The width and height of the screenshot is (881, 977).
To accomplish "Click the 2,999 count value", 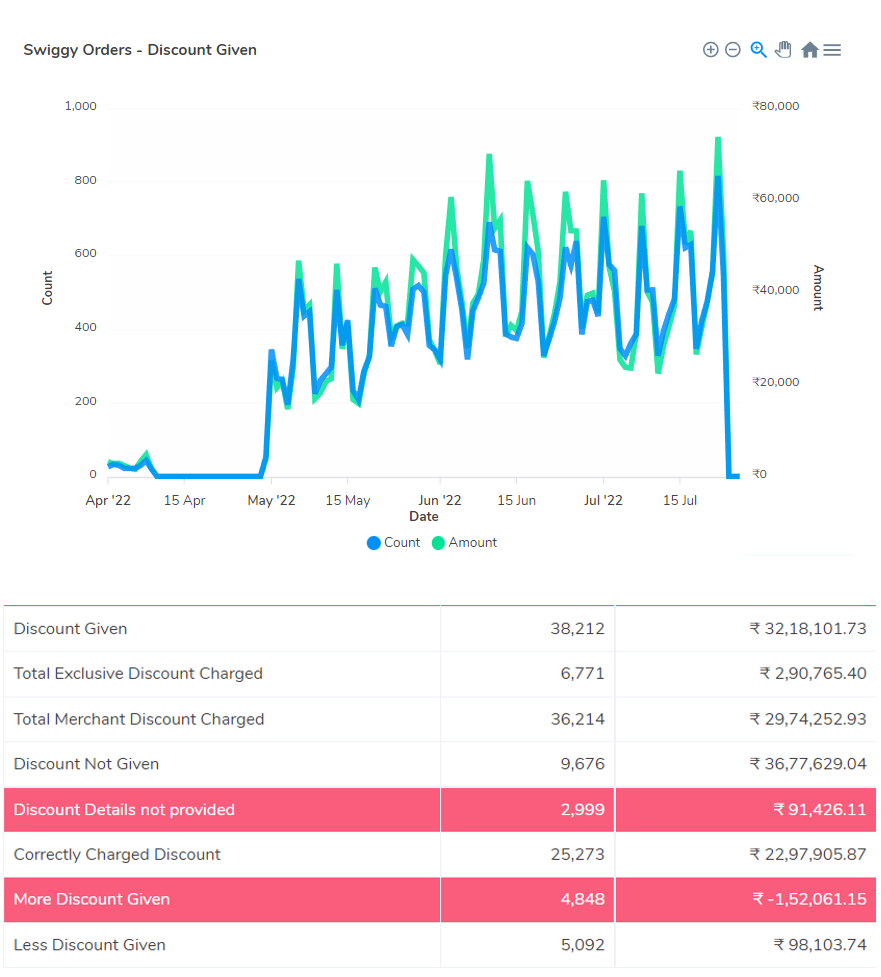I will (583, 809).
